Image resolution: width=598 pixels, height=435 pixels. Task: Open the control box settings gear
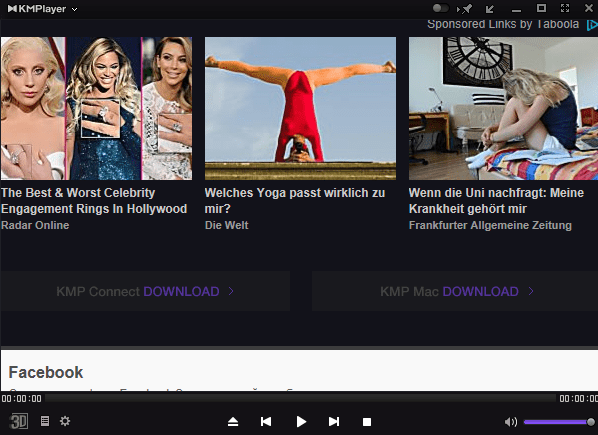65,421
